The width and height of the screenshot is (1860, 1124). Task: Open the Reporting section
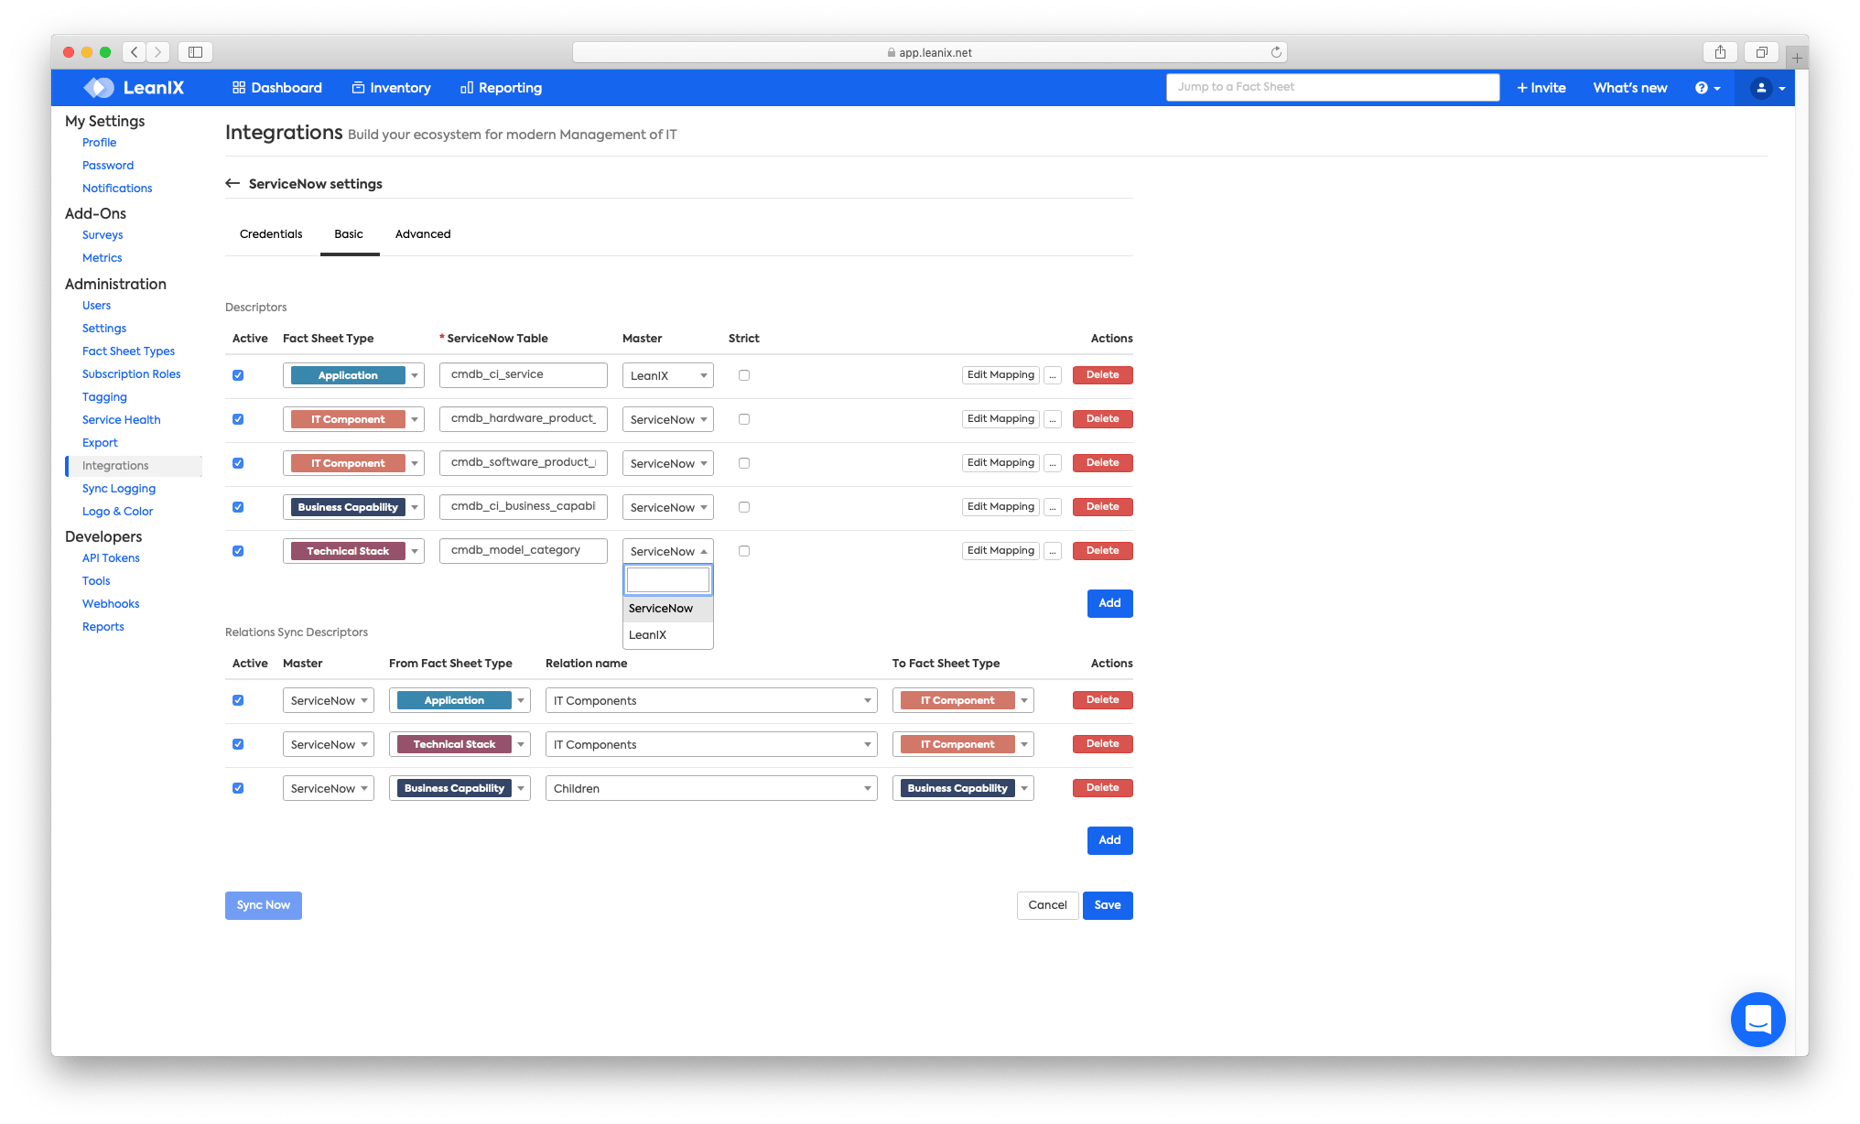tap(500, 88)
